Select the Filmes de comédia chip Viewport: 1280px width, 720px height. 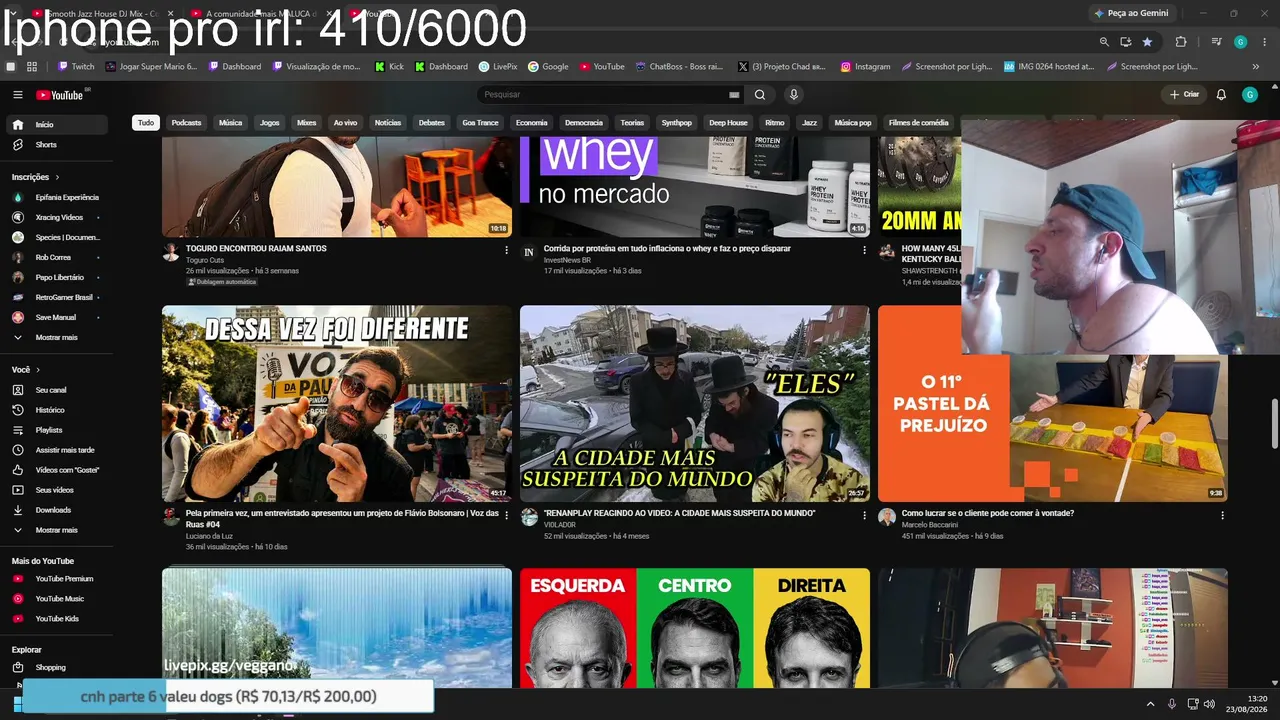[x=918, y=123]
